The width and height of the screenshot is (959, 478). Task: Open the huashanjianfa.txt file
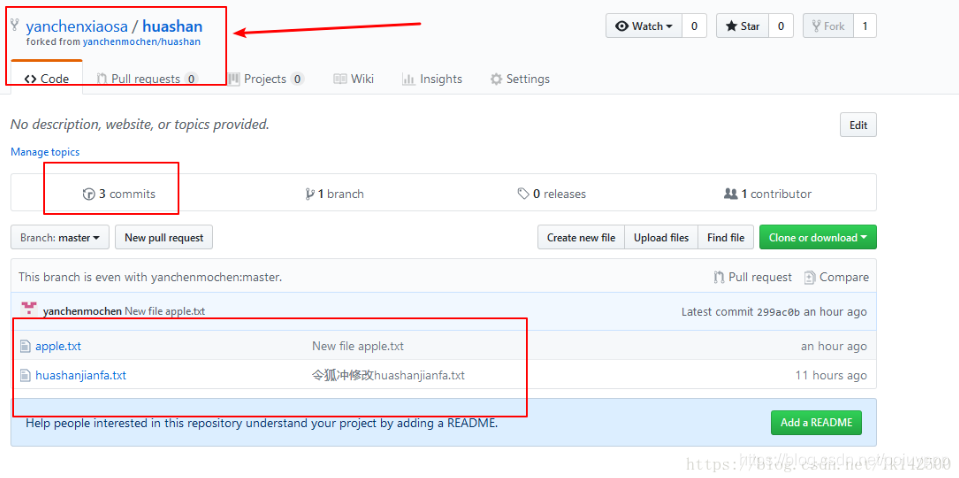[x=81, y=375]
